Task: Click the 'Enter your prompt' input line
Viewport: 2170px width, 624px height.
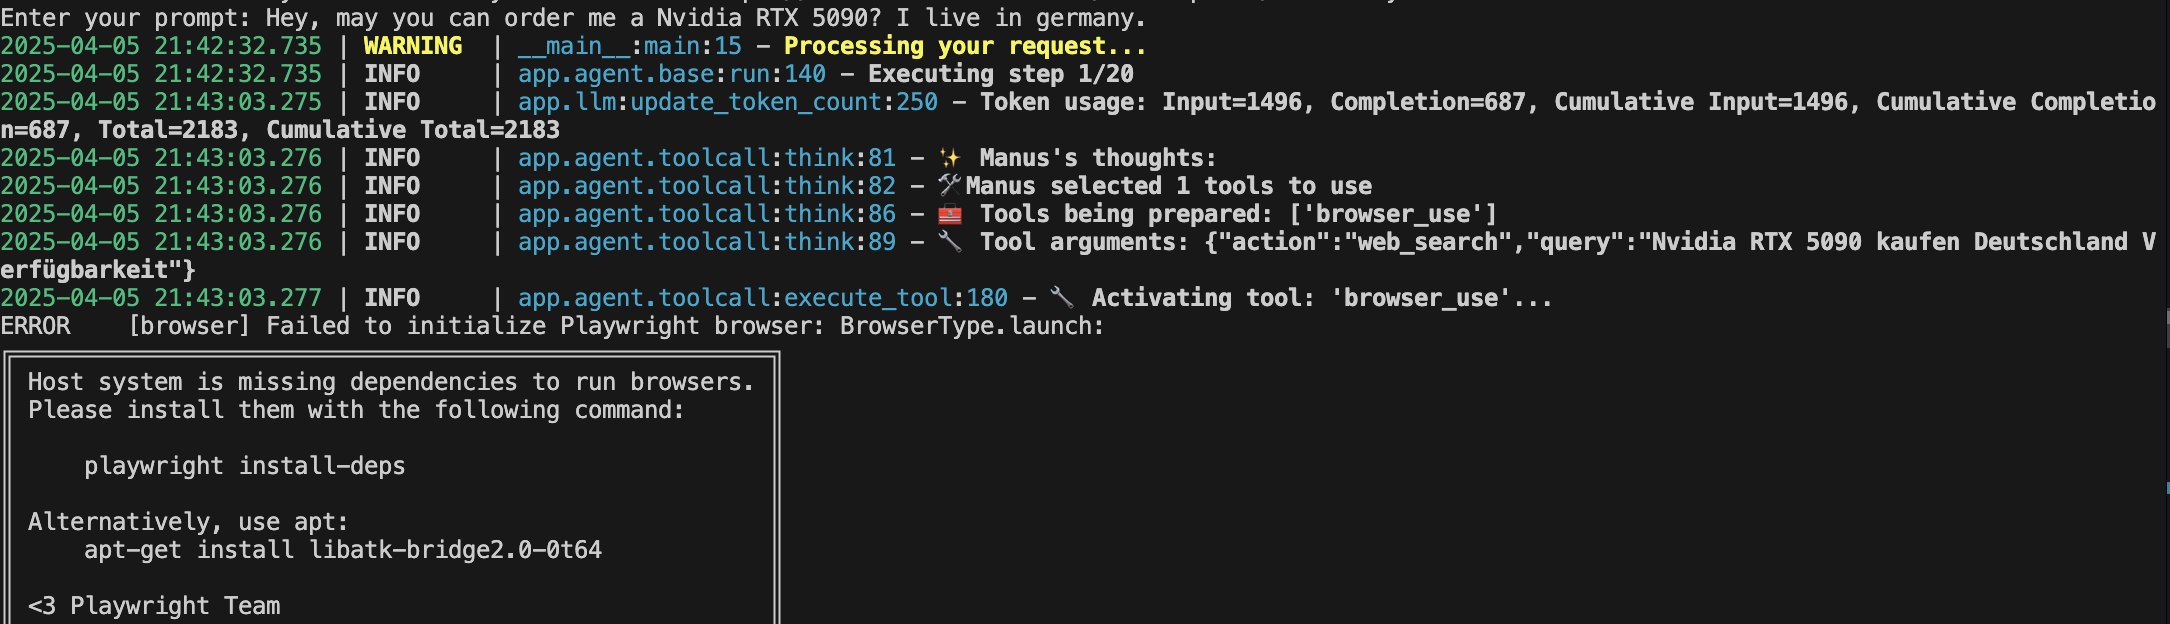Action: pos(574,18)
